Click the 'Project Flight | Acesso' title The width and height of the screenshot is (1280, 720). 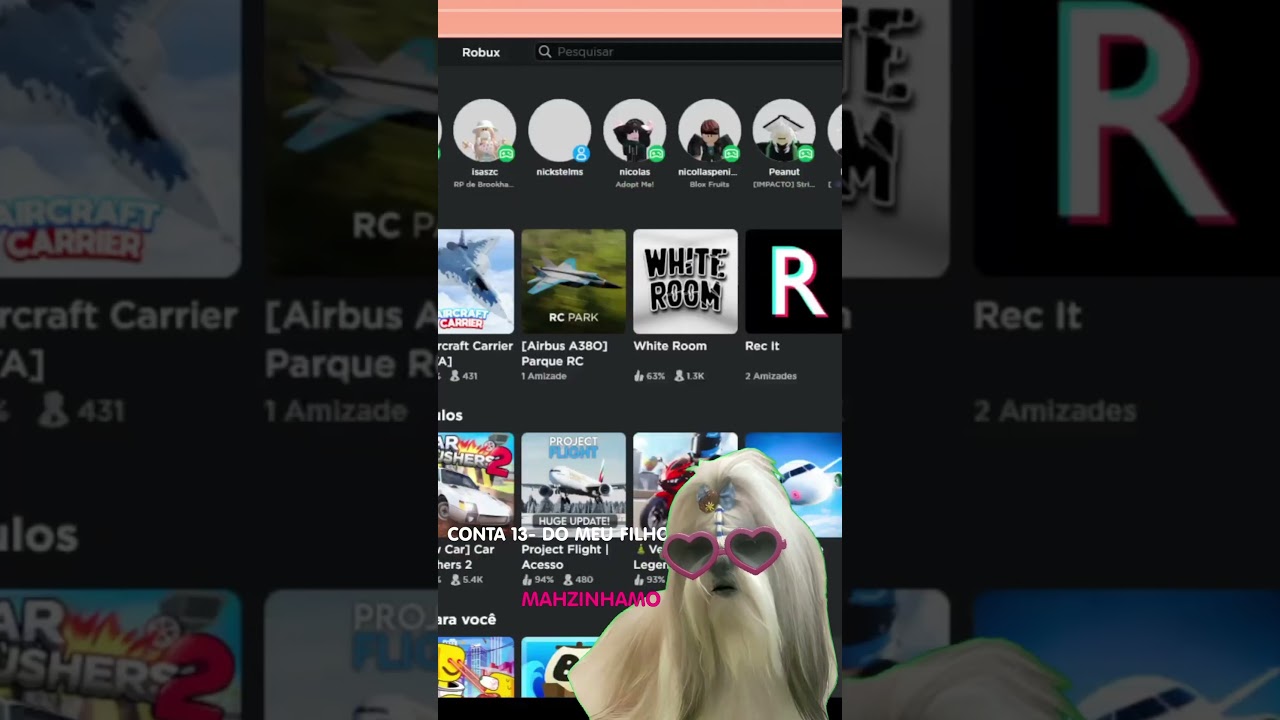click(565, 557)
